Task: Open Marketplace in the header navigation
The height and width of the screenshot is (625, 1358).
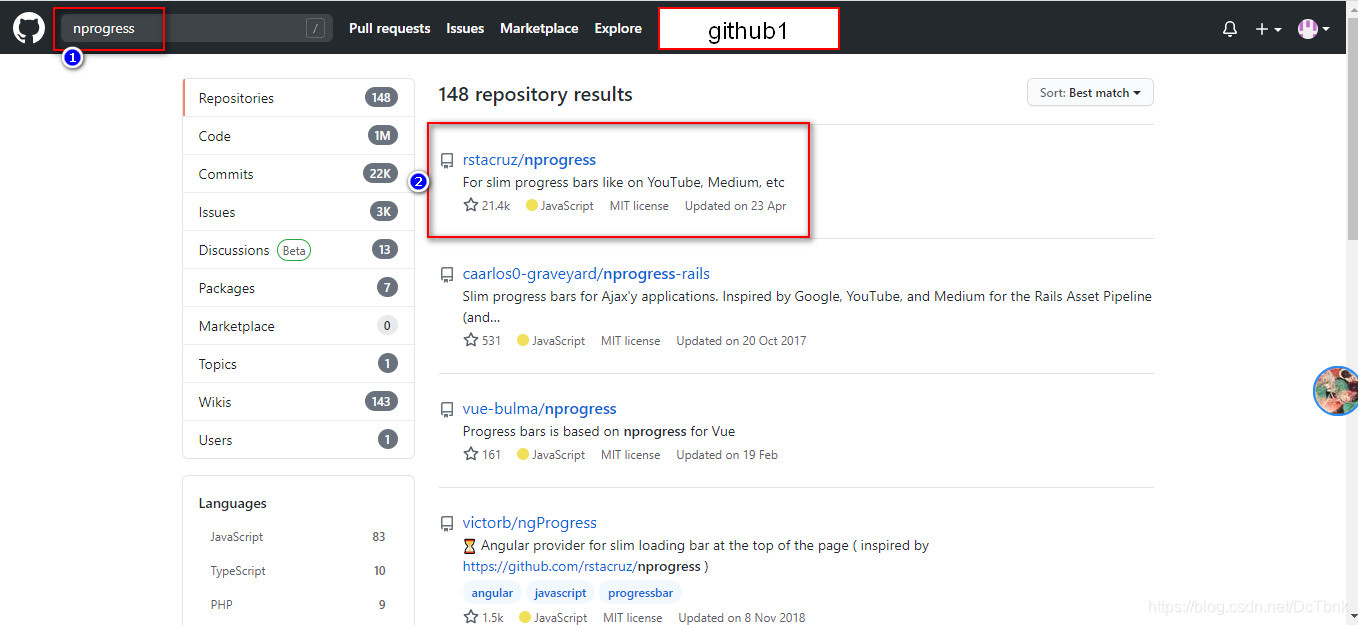Action: click(539, 29)
